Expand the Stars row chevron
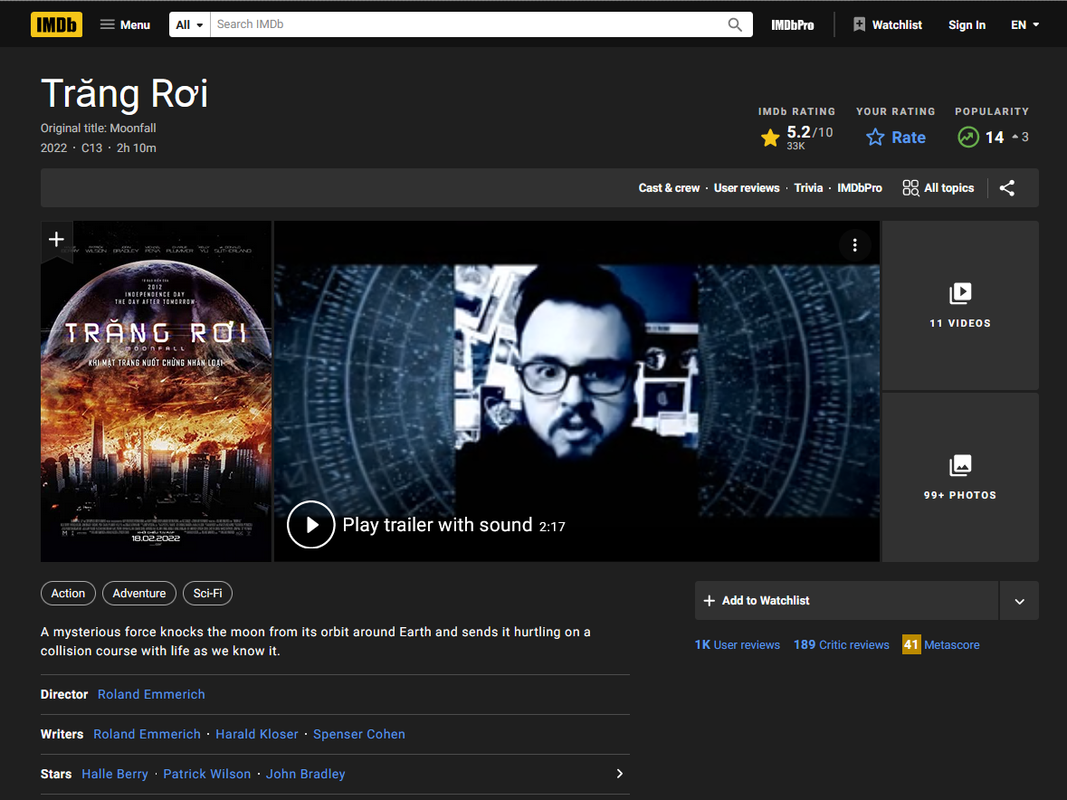The image size is (1067, 800). (619, 773)
